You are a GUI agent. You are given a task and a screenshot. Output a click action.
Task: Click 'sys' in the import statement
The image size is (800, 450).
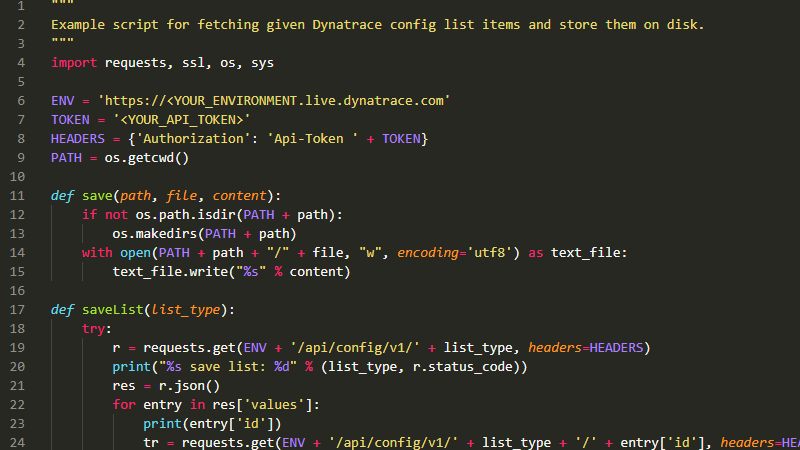point(262,63)
